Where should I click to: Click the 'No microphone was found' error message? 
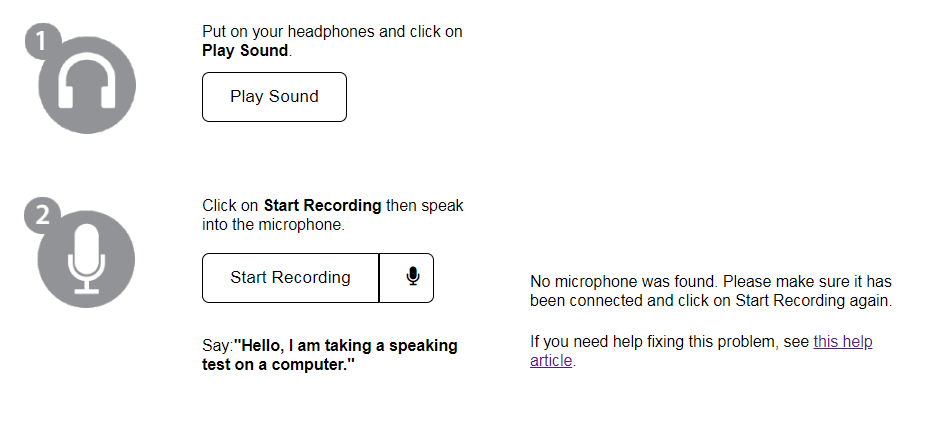click(x=624, y=281)
